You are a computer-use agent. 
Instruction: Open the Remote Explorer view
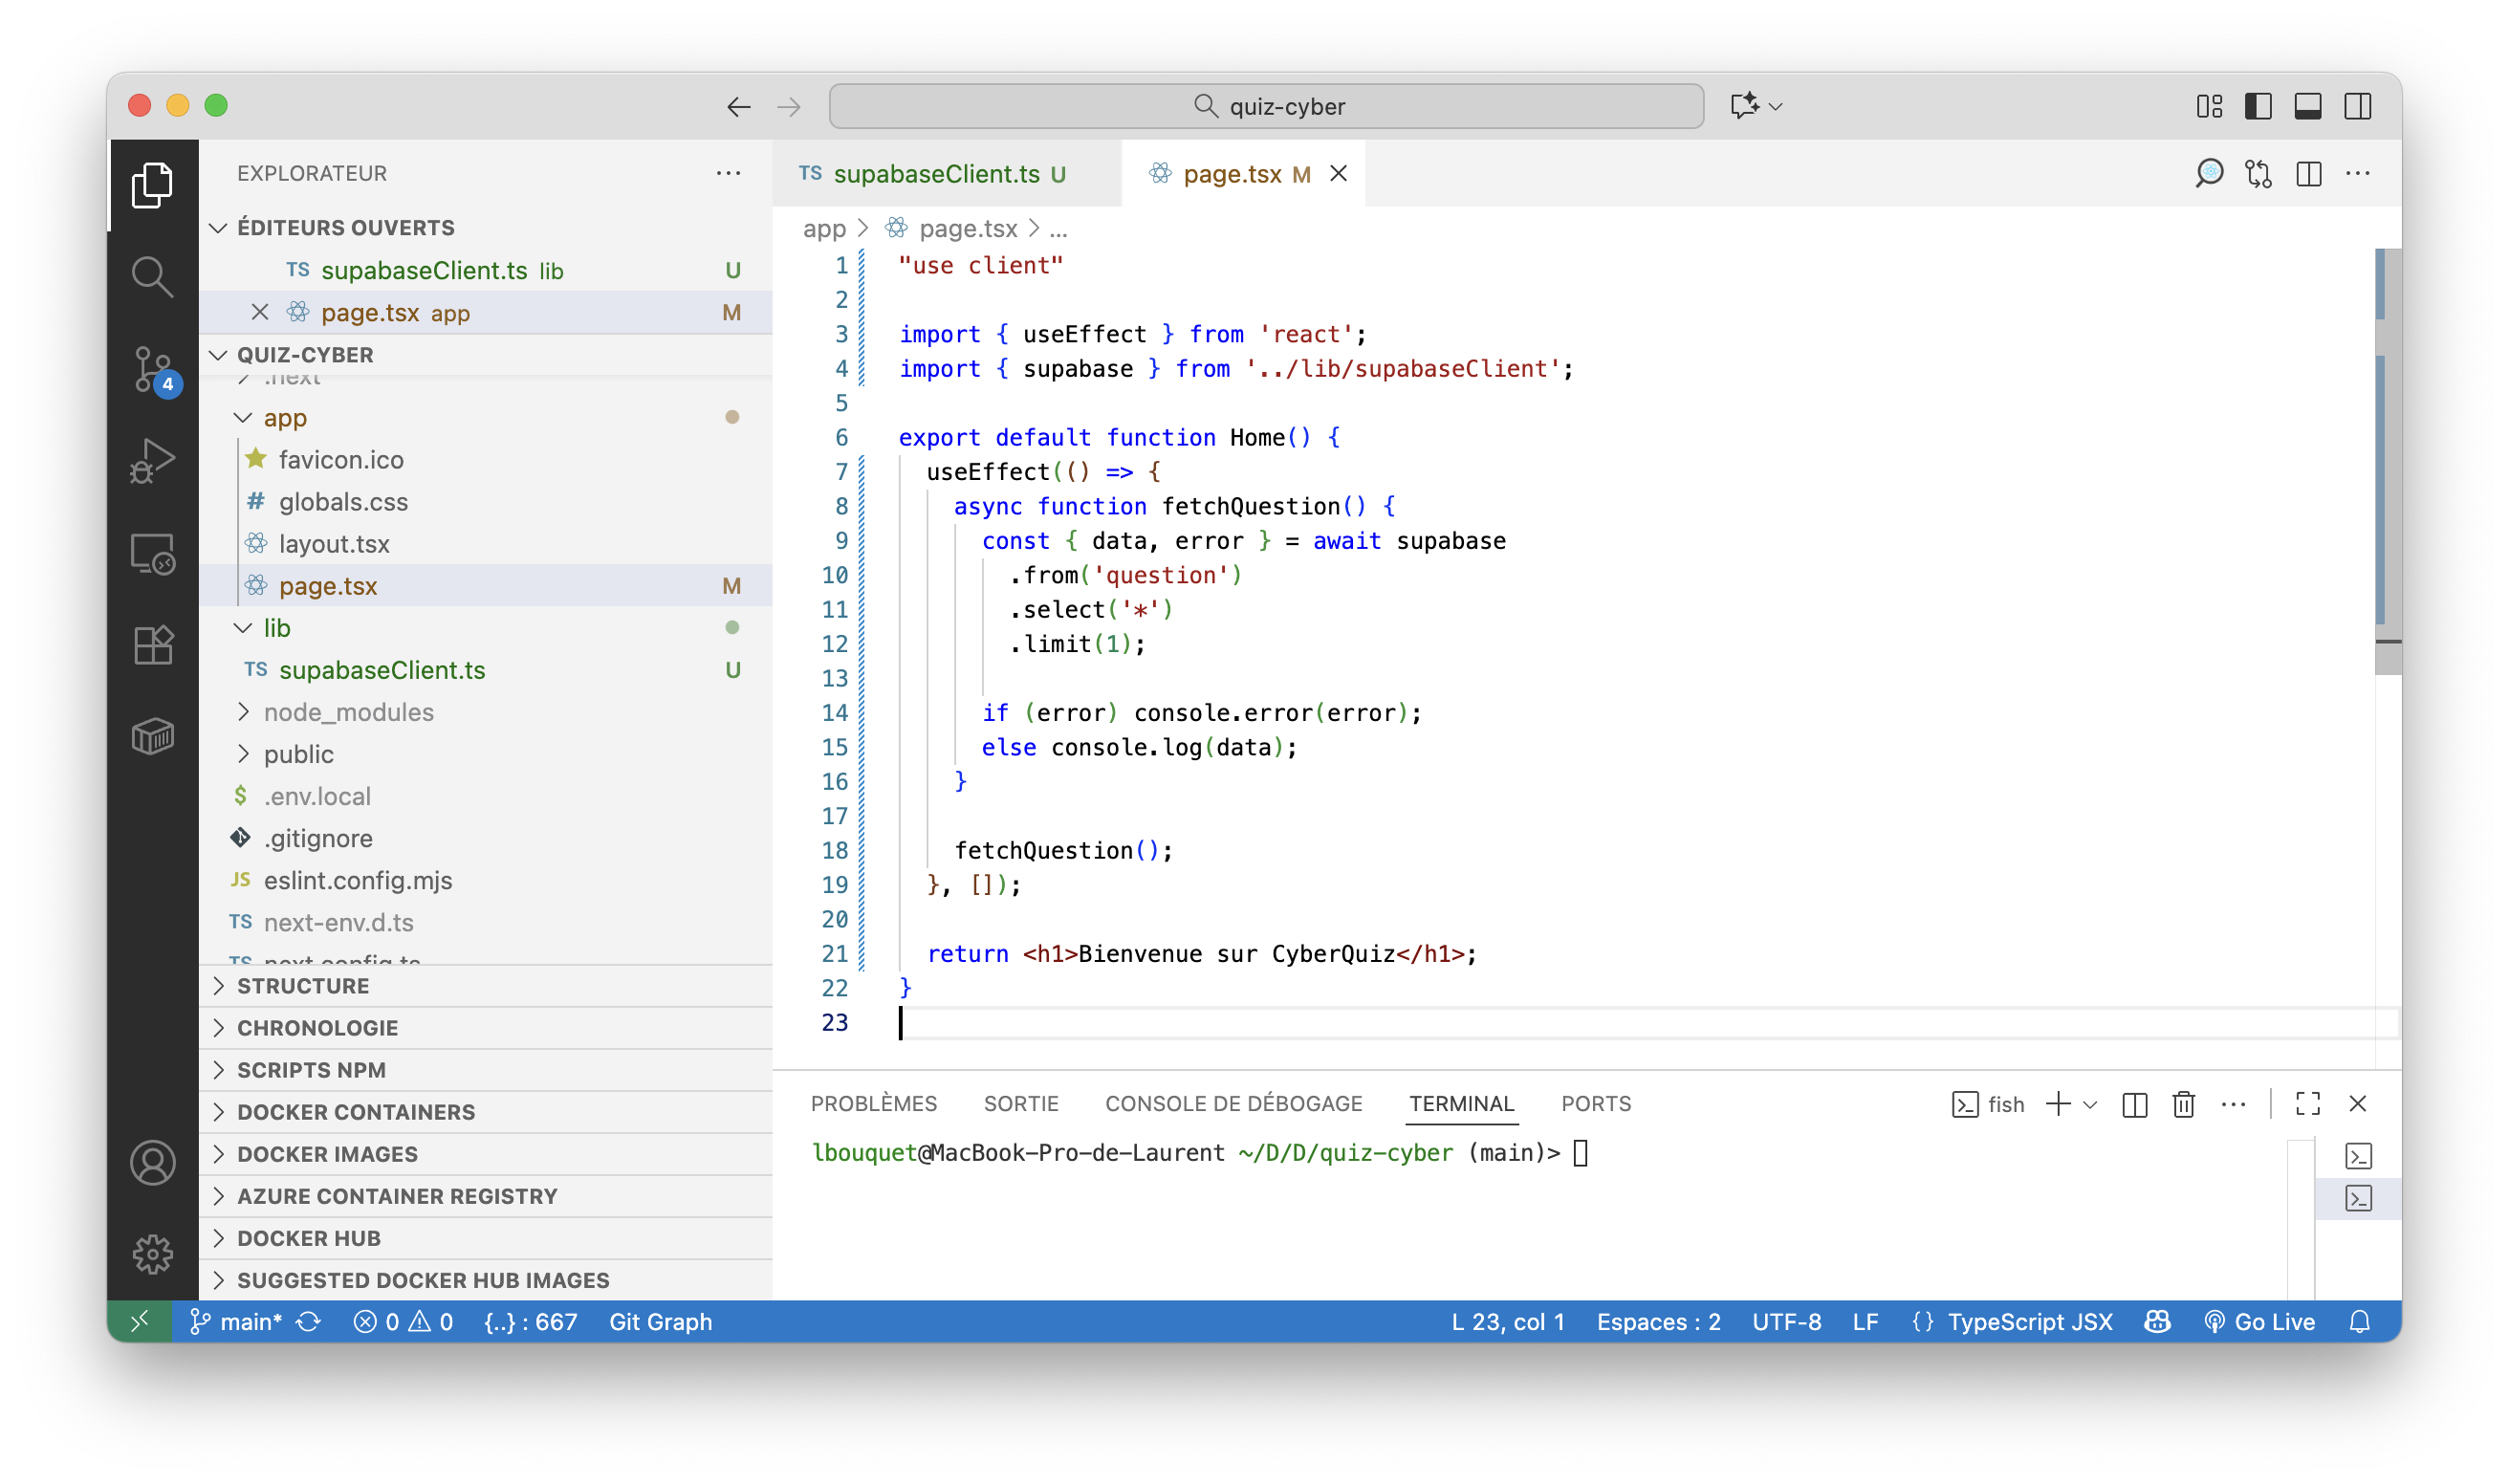click(x=152, y=553)
